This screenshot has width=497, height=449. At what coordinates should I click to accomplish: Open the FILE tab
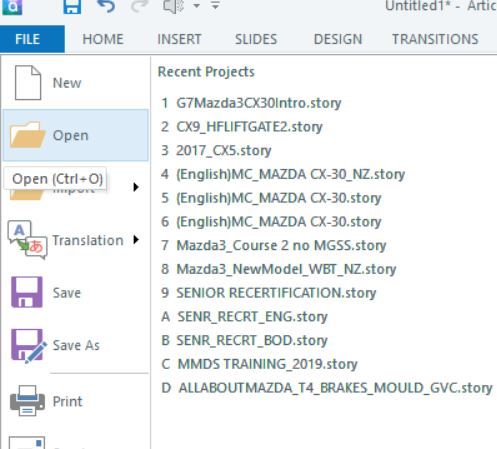coord(32,39)
